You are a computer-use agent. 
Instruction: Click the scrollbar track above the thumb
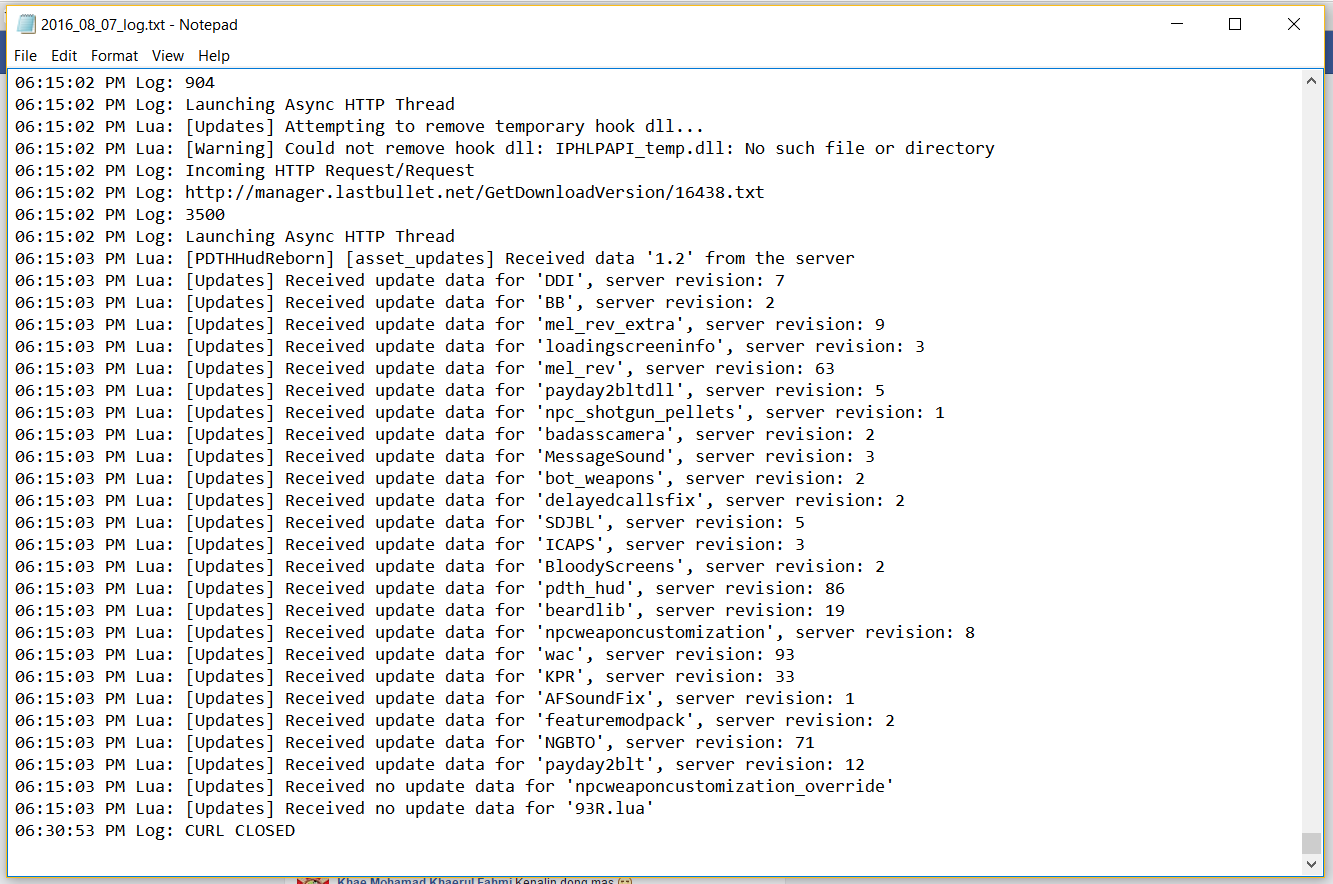point(1311,450)
